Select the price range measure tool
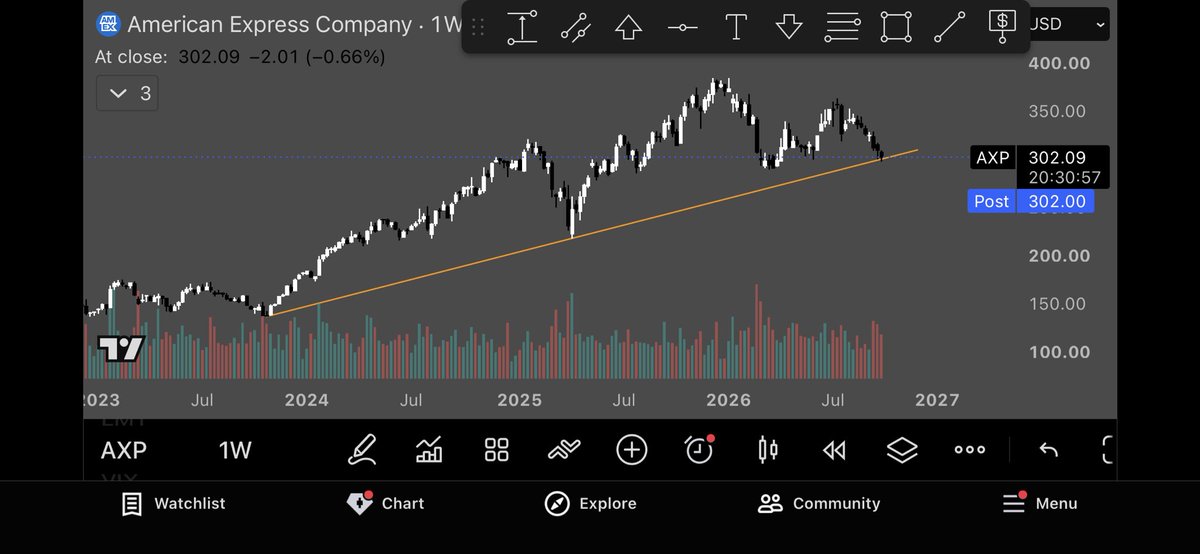The height and width of the screenshot is (554, 1200). (522, 27)
